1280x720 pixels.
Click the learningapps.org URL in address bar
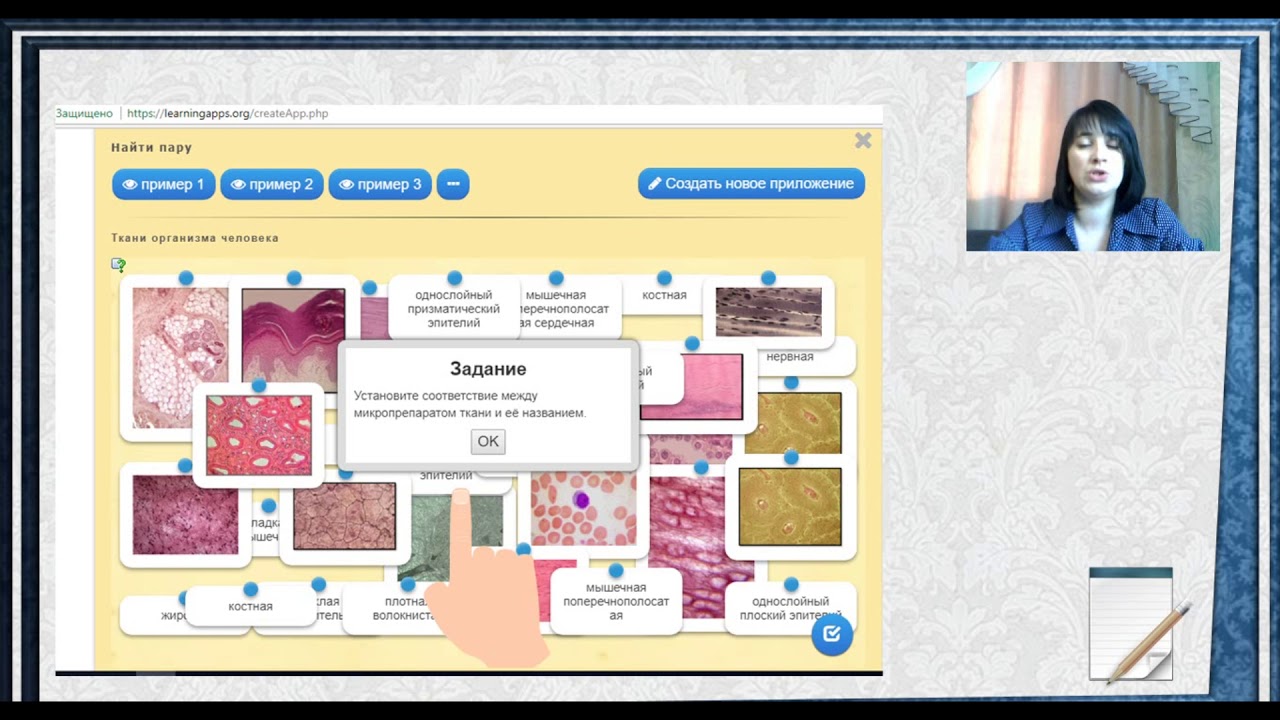pos(227,113)
